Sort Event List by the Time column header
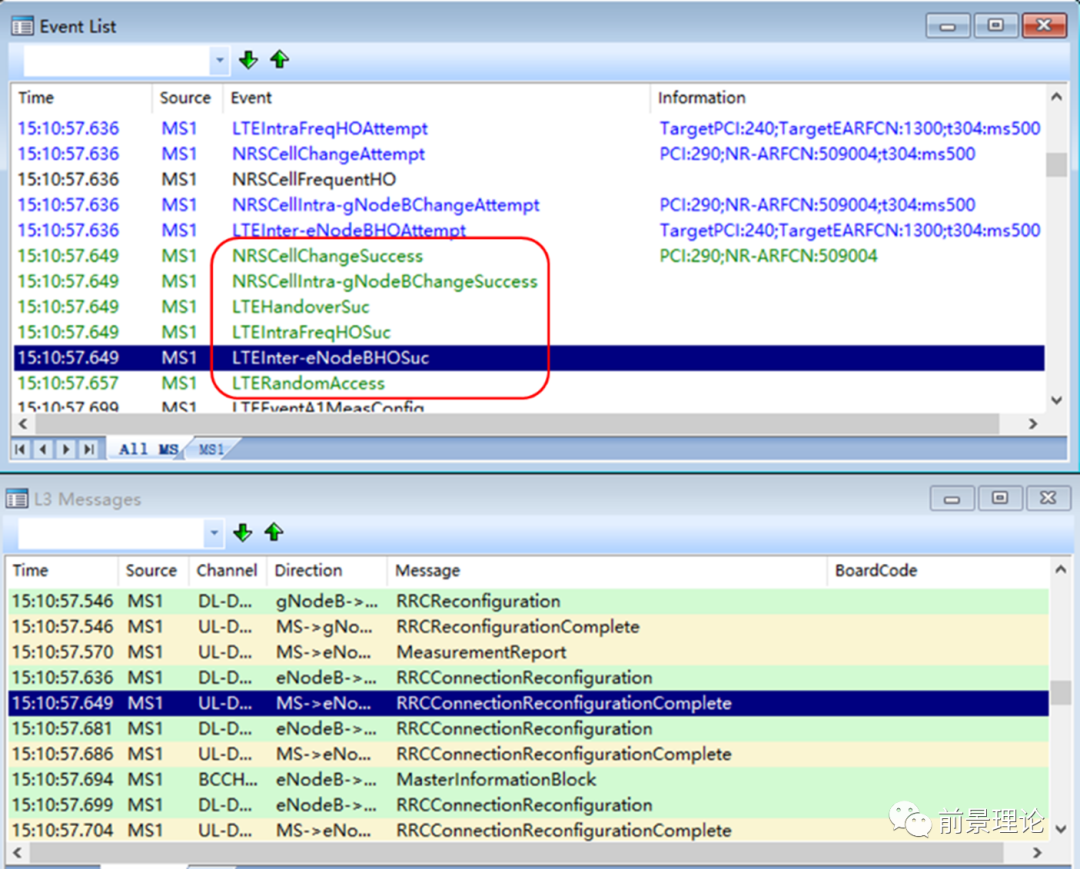Viewport: 1080px width, 869px height. pyautogui.click(x=81, y=98)
